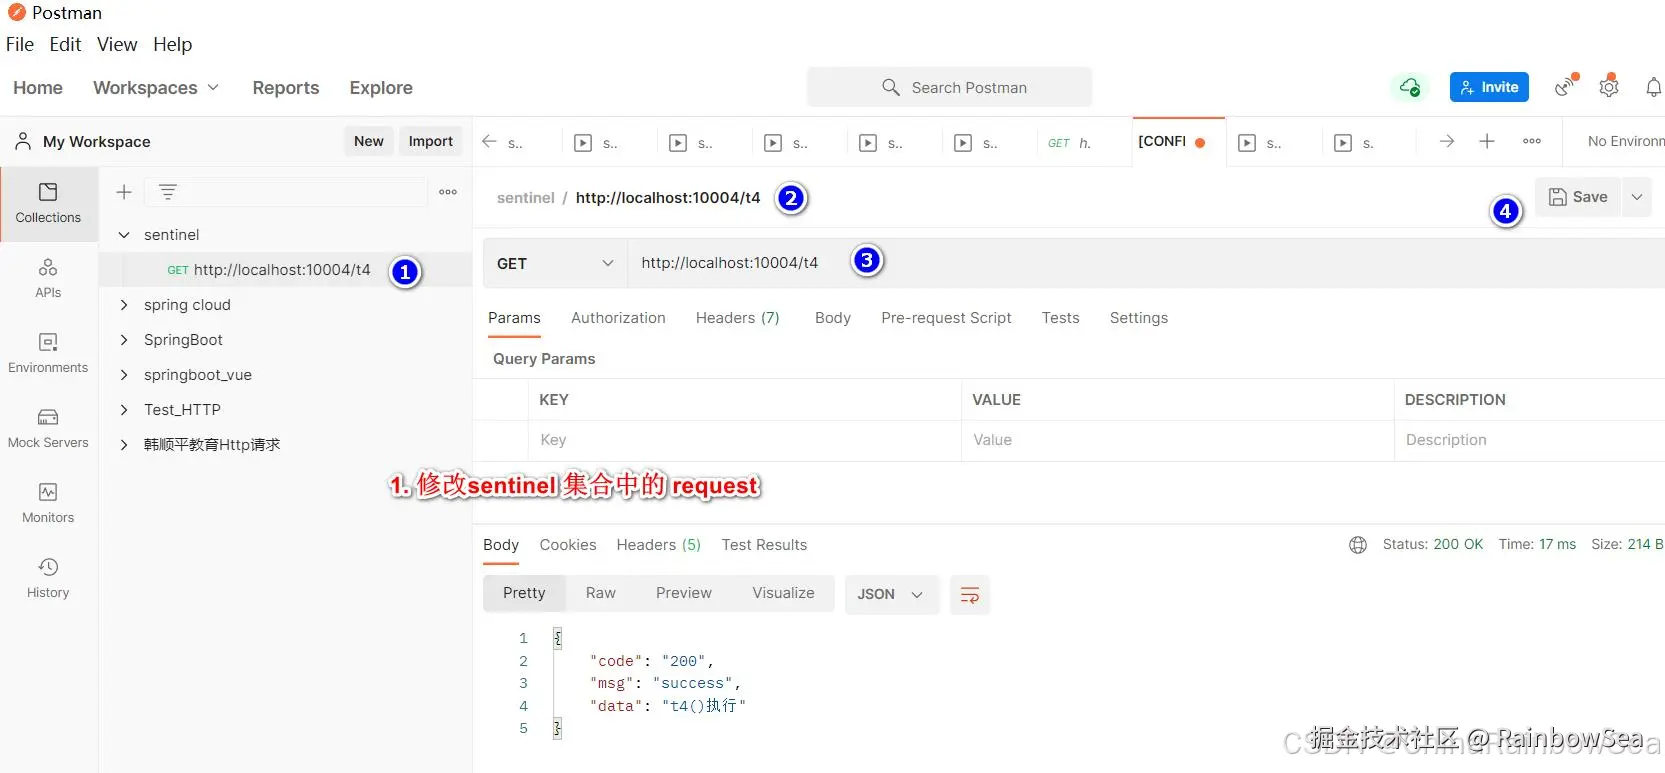The image size is (1665, 773).
Task: Click the Invite button
Action: [x=1489, y=88]
